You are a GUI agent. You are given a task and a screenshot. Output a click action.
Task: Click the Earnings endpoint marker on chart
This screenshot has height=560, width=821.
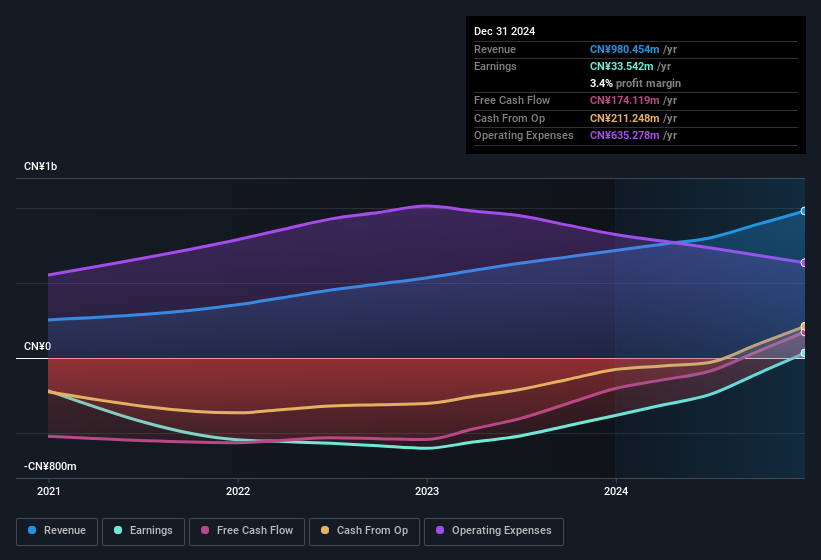[804, 353]
